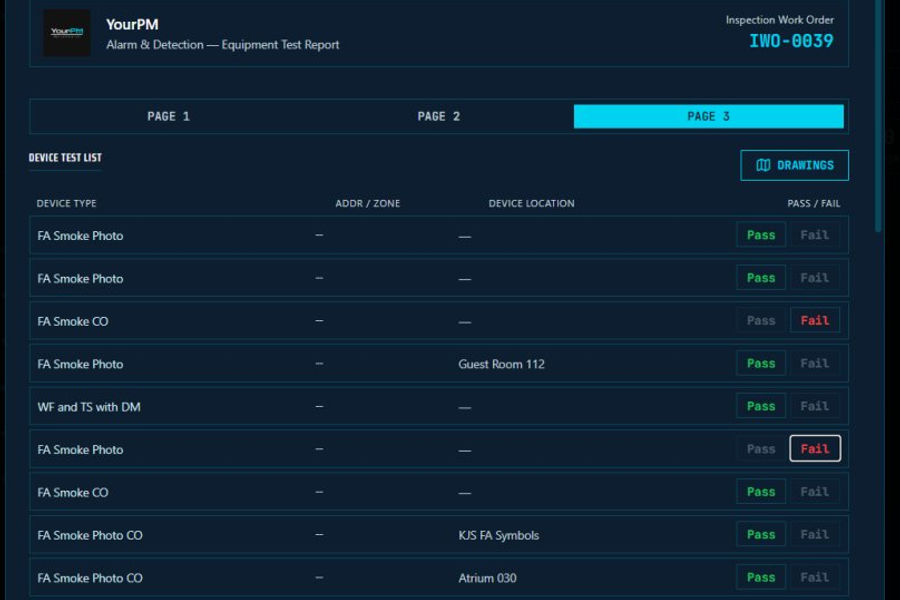Image resolution: width=900 pixels, height=600 pixels.
Task: Select Pass in the failed FA Smoke CO row
Action: pos(761,320)
